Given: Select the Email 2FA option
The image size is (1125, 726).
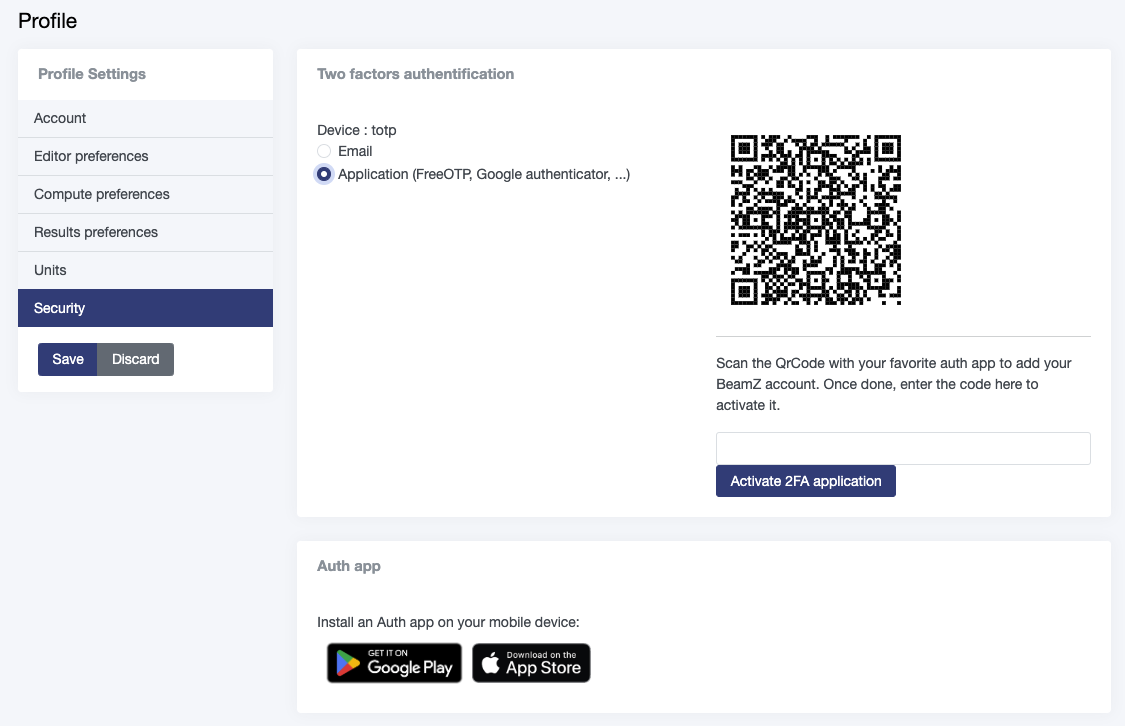Looking at the screenshot, I should pyautogui.click(x=325, y=151).
